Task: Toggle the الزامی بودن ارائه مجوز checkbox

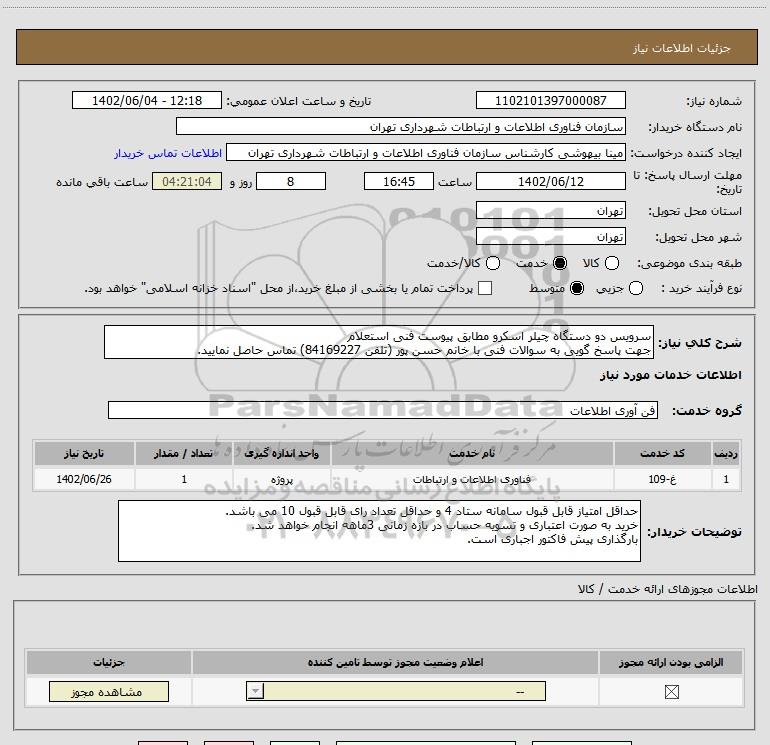Action: pos(671,692)
